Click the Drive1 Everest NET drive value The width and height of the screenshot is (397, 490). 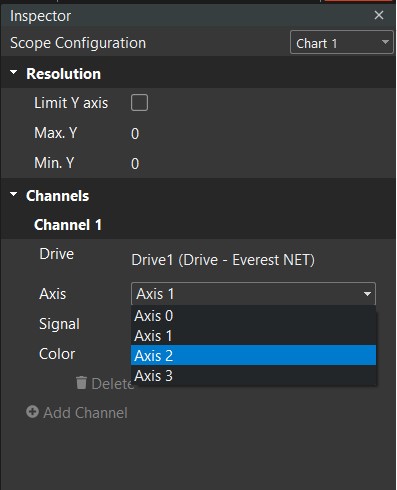tap(223, 260)
